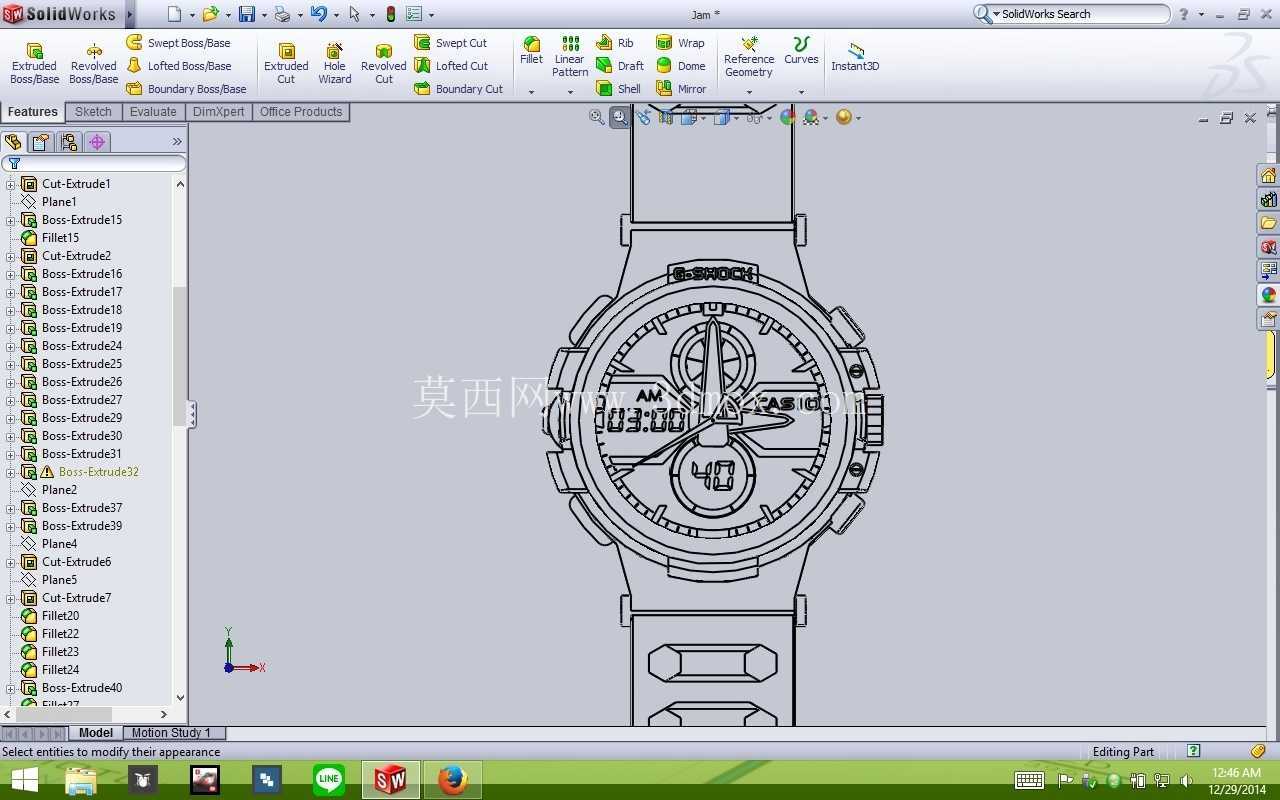The height and width of the screenshot is (800, 1280).
Task: Apply the Fillet feature tool
Action: [x=532, y=51]
